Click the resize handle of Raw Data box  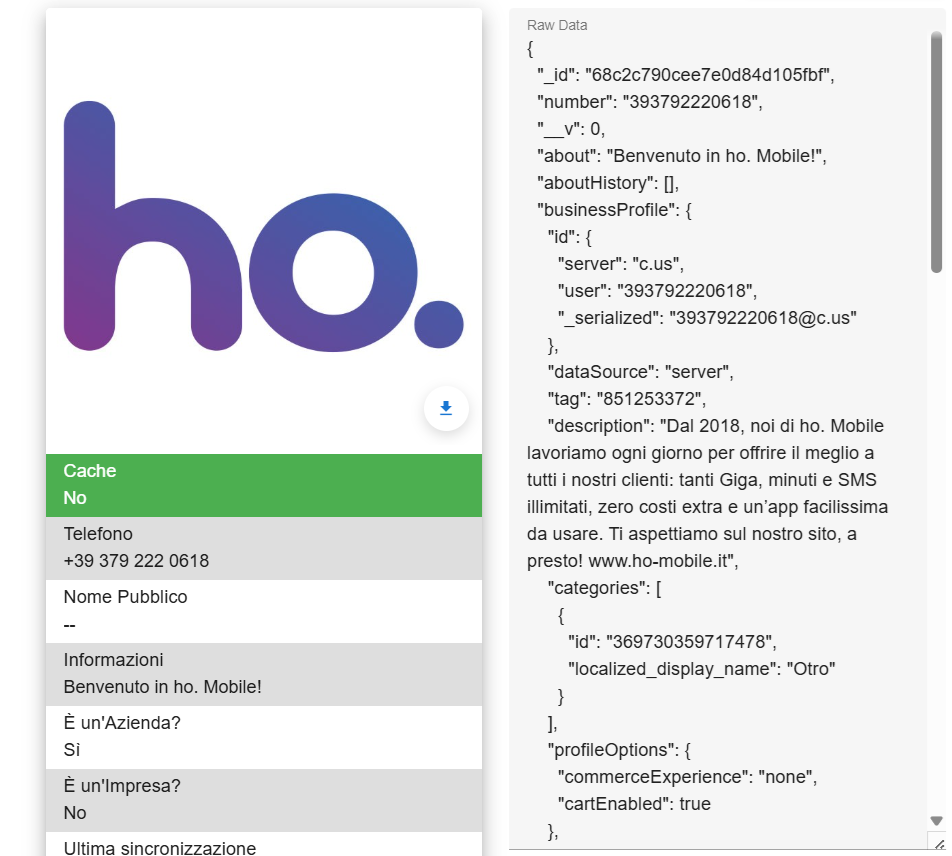[x=937, y=843]
